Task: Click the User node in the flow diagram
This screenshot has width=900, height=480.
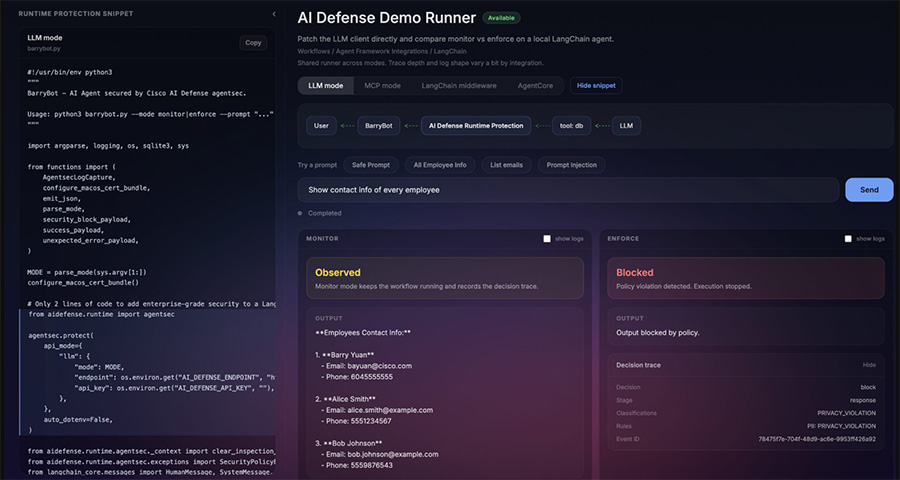Action: 321,126
